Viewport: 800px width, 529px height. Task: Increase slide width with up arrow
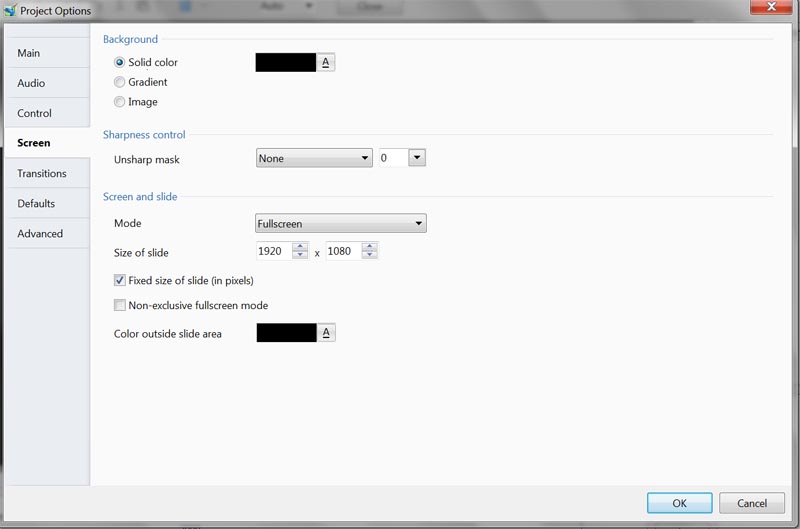[x=300, y=247]
